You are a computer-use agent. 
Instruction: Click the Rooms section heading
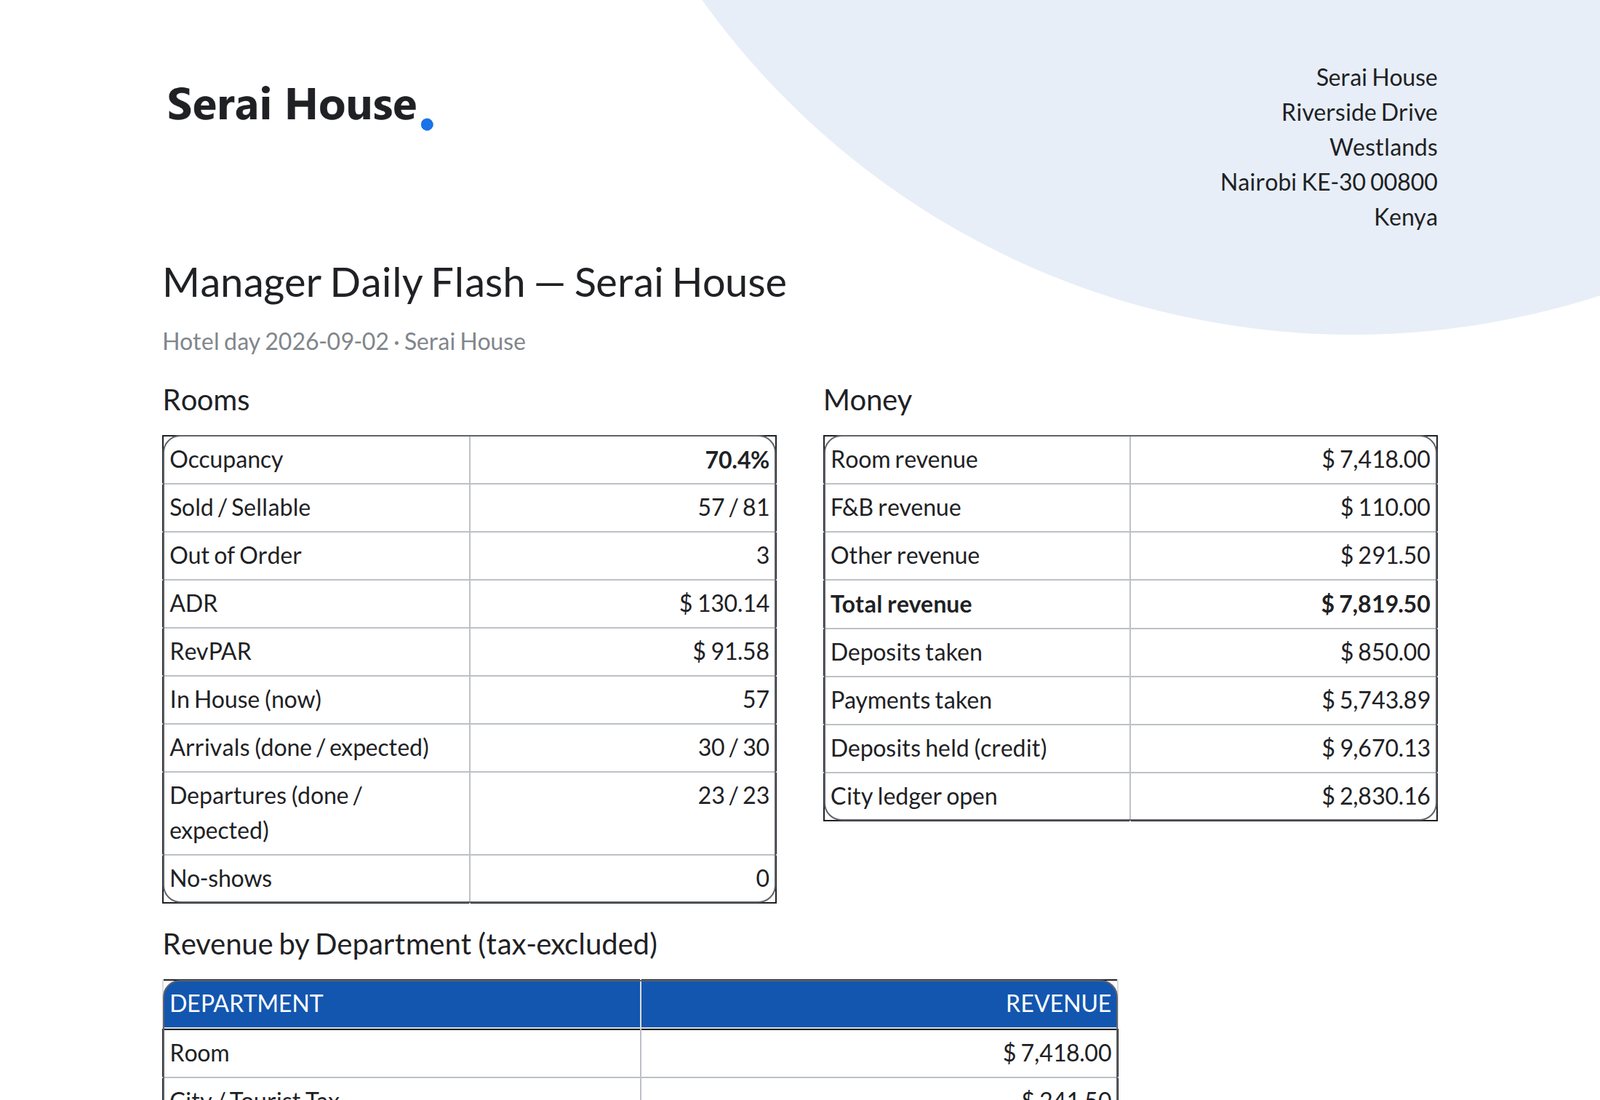(206, 401)
